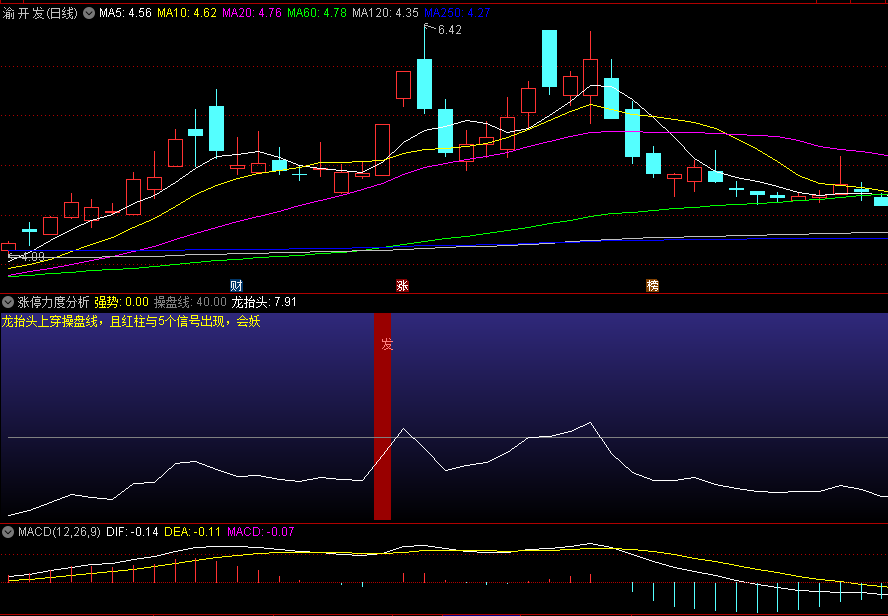Select the MA5: 4.56 label

(125, 13)
